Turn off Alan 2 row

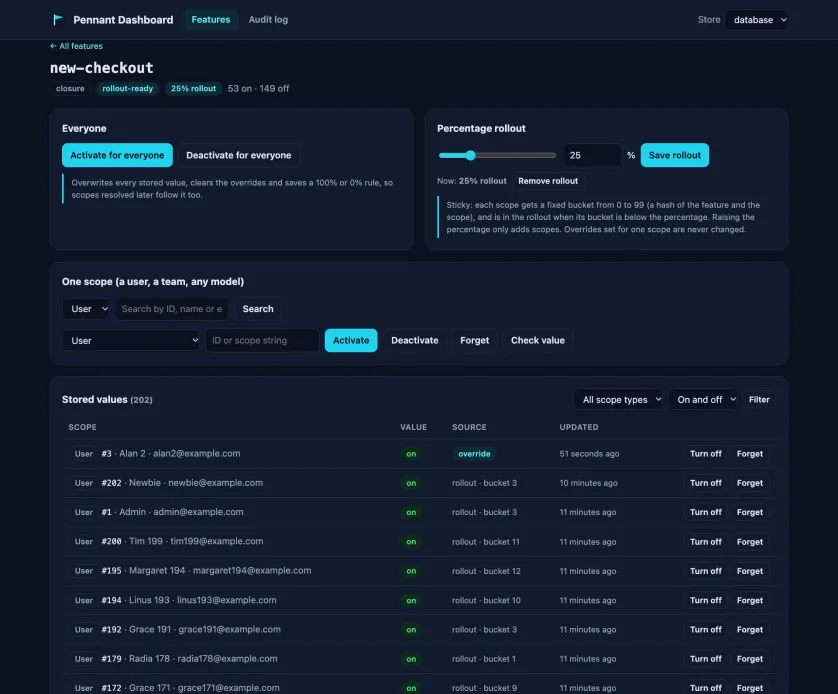tap(705, 454)
